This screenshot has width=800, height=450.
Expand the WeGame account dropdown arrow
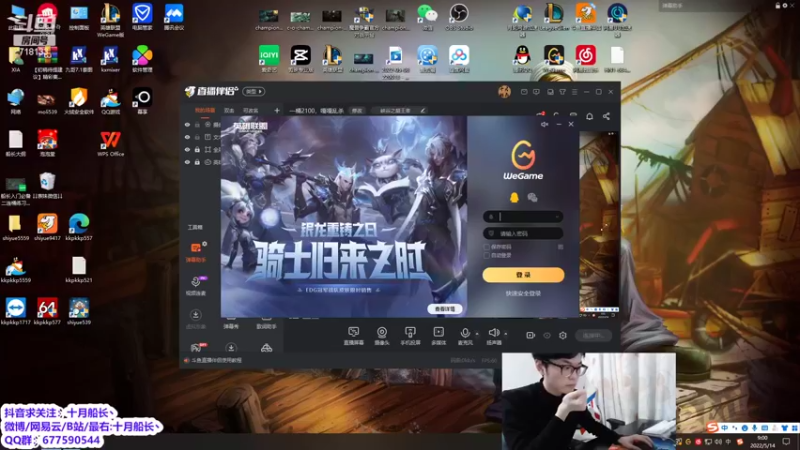point(557,217)
